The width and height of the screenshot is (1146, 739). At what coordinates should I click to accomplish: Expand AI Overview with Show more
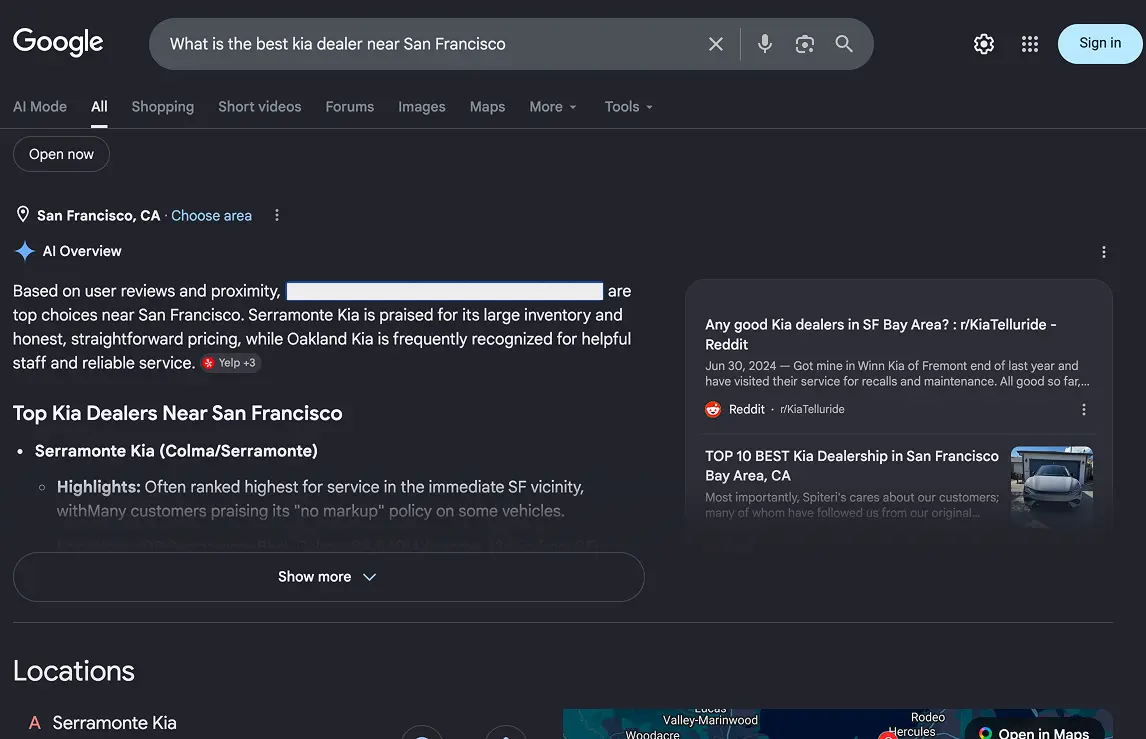pos(328,577)
